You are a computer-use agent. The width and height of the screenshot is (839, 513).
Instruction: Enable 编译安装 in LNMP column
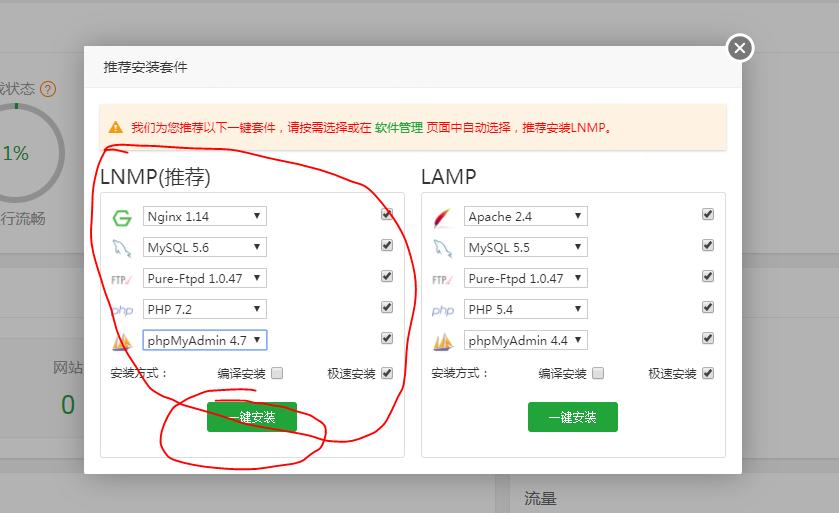pyautogui.click(x=277, y=373)
